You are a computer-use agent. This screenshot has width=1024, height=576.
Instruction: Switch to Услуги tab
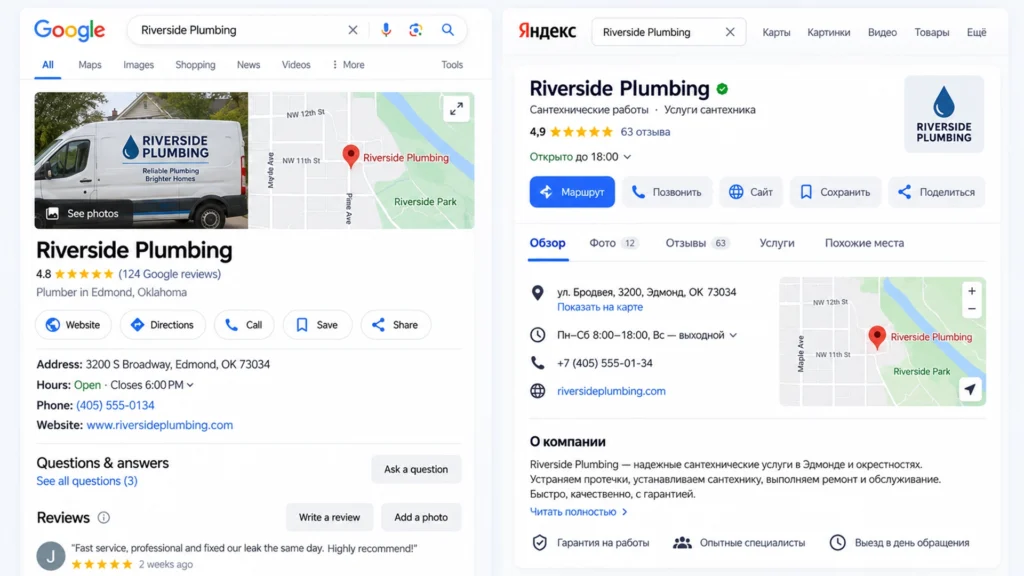click(776, 243)
